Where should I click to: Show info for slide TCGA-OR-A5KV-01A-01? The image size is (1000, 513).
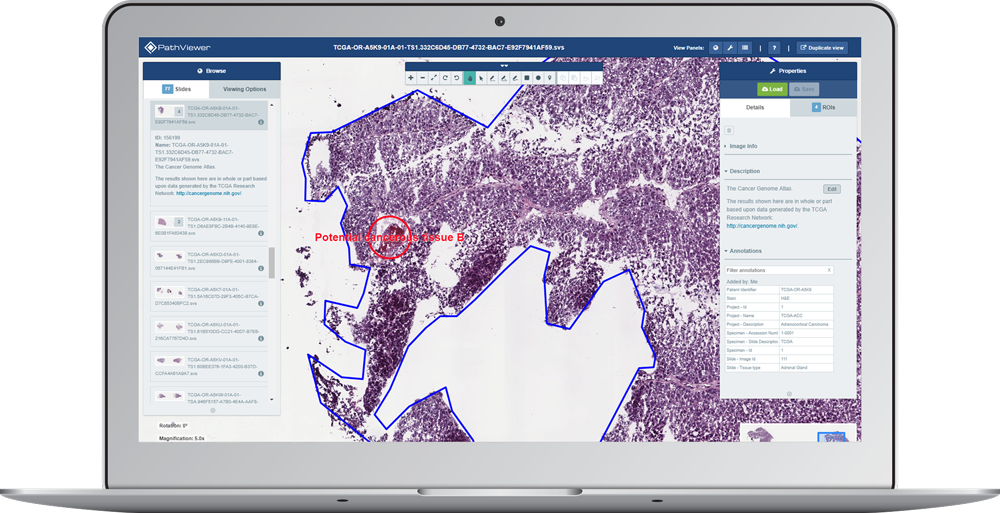[261, 374]
